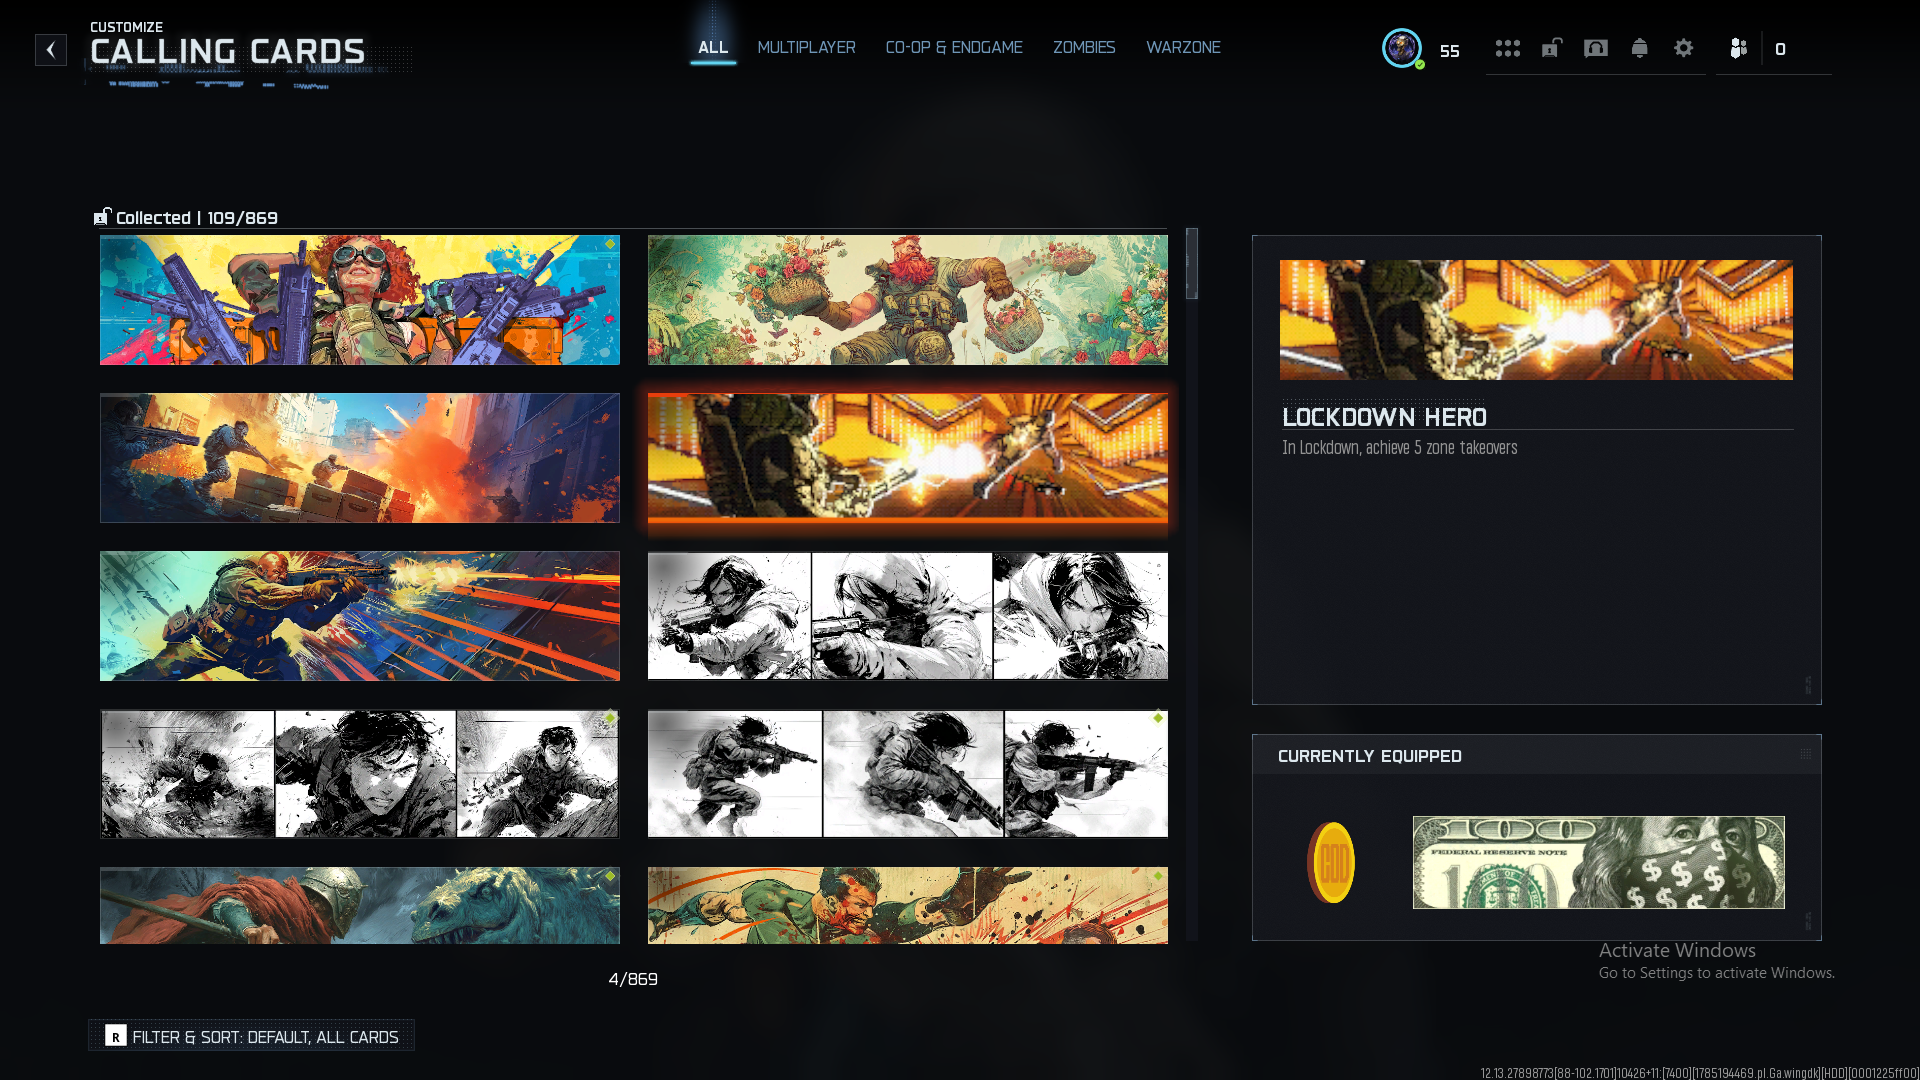Click the Collected padlock icon
The width and height of the screenshot is (1920, 1080).
pos(102,217)
